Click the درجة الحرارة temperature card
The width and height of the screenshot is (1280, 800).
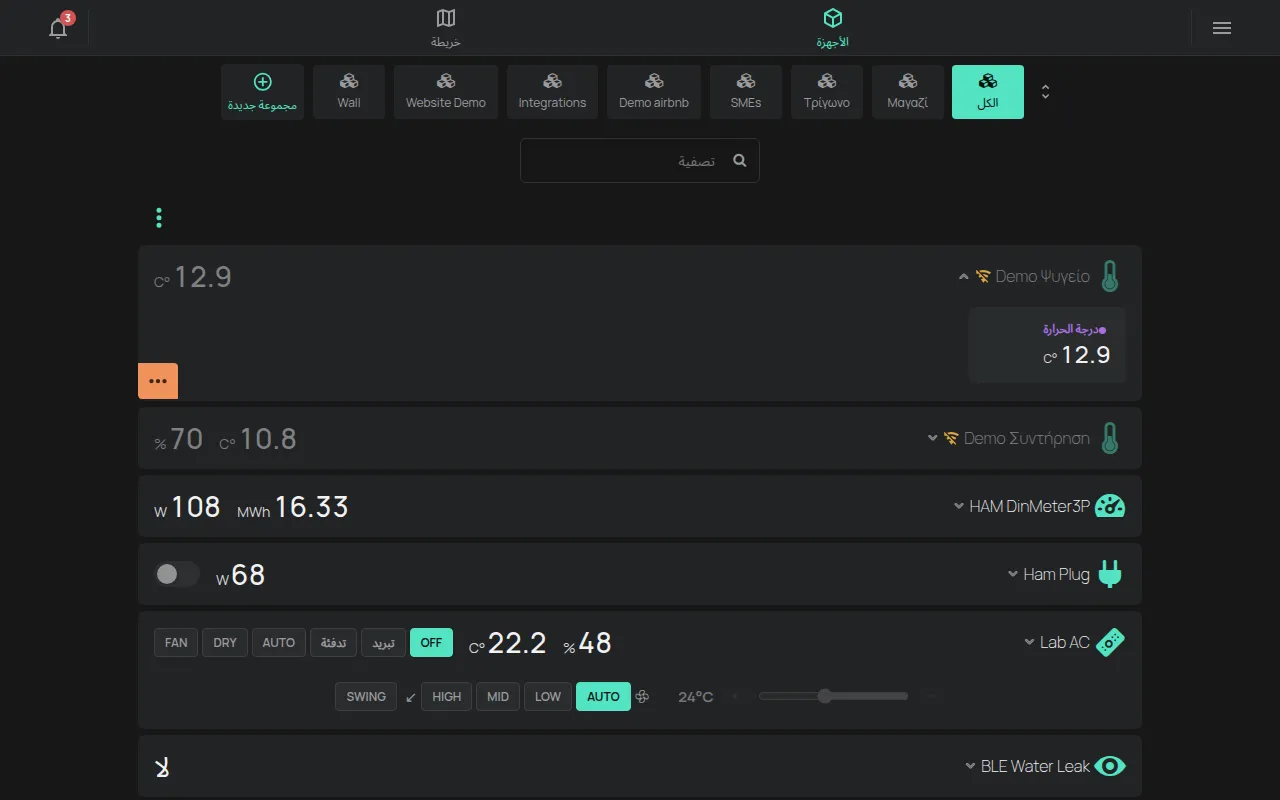coord(1047,344)
